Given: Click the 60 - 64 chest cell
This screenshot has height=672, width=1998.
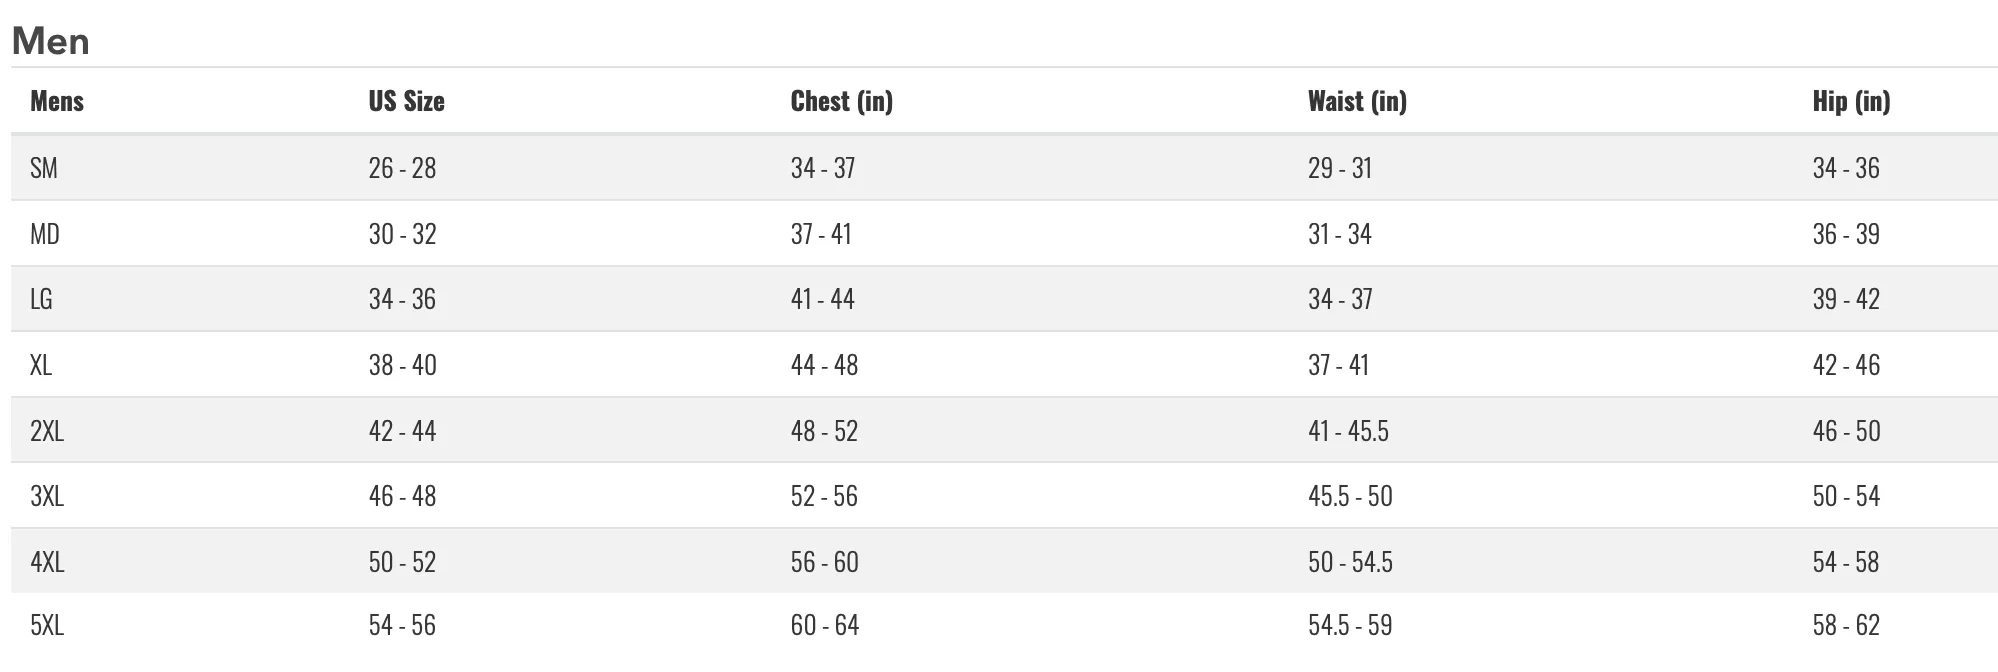Looking at the screenshot, I should point(825,625).
